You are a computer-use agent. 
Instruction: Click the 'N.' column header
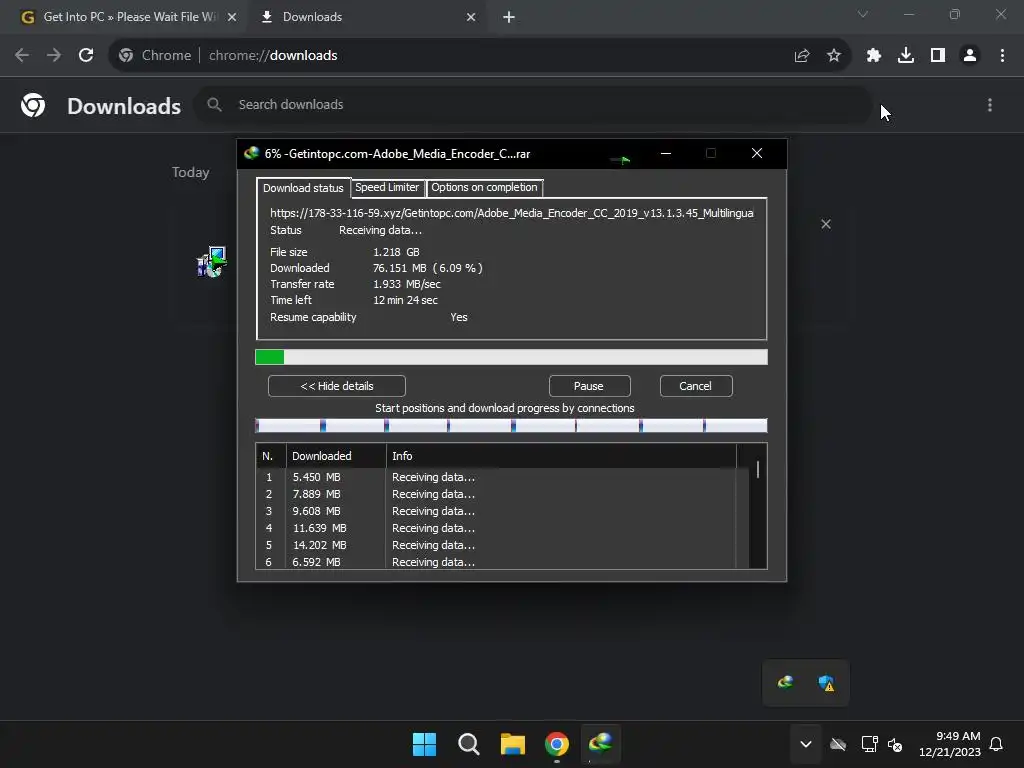pos(271,456)
